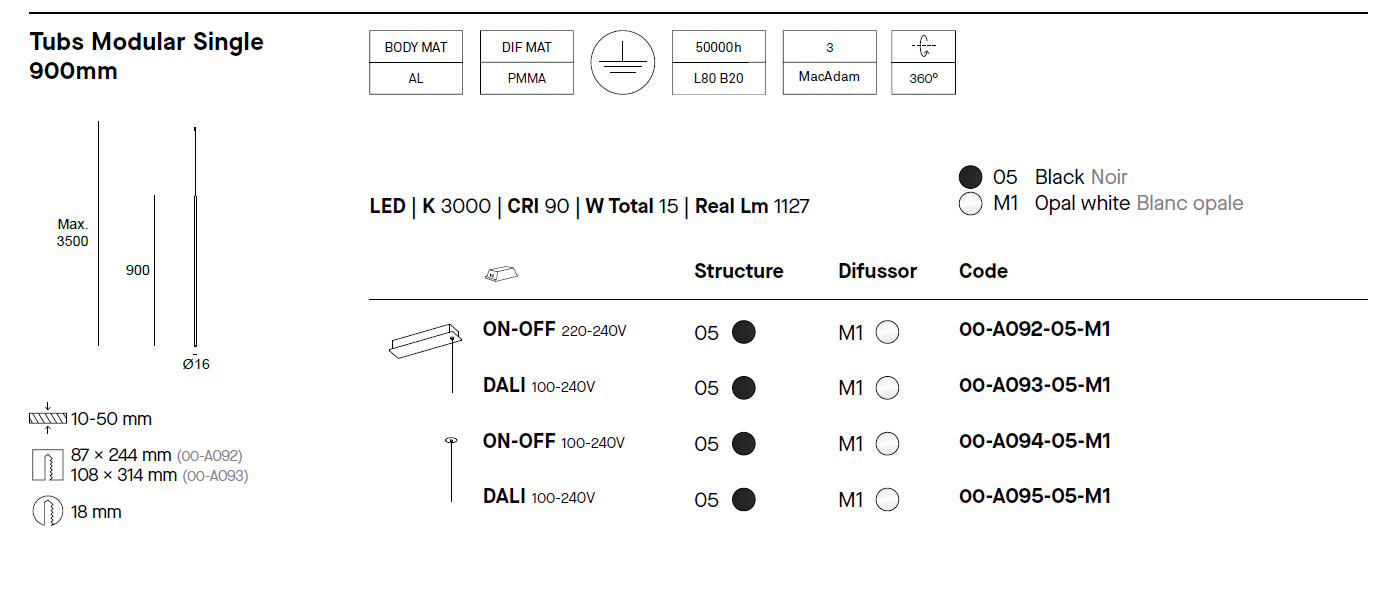This screenshot has width=1388, height=597.
Task: Click the surface-mounted canopy illustration icon
Action: 423,342
